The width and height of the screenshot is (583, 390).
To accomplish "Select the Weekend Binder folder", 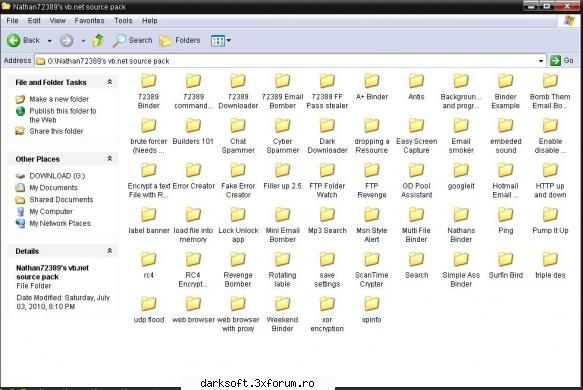I will [x=283, y=315].
